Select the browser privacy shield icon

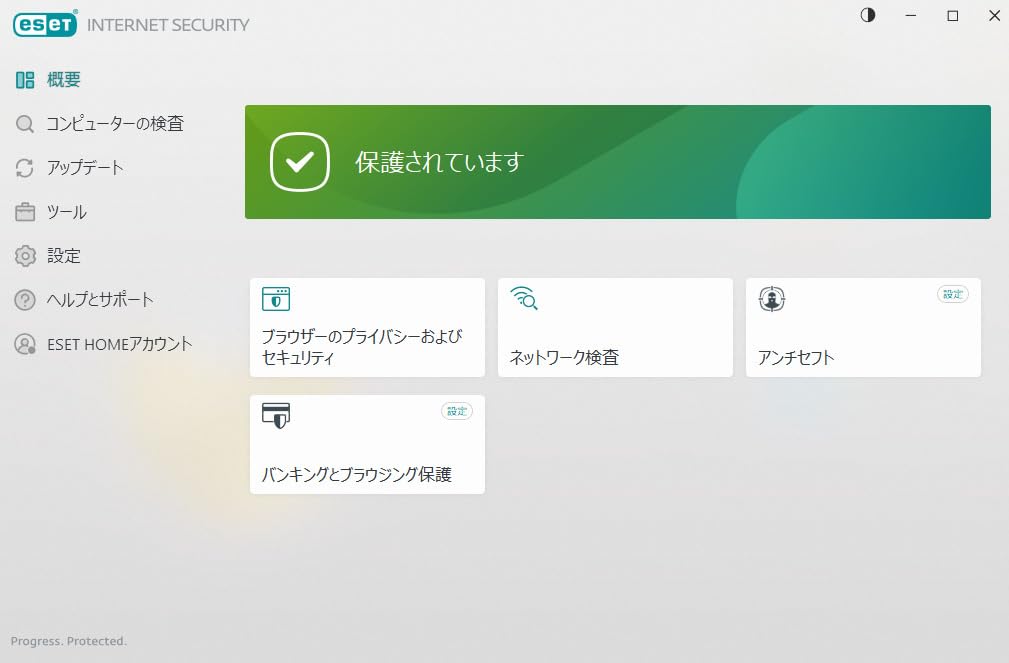click(275, 298)
